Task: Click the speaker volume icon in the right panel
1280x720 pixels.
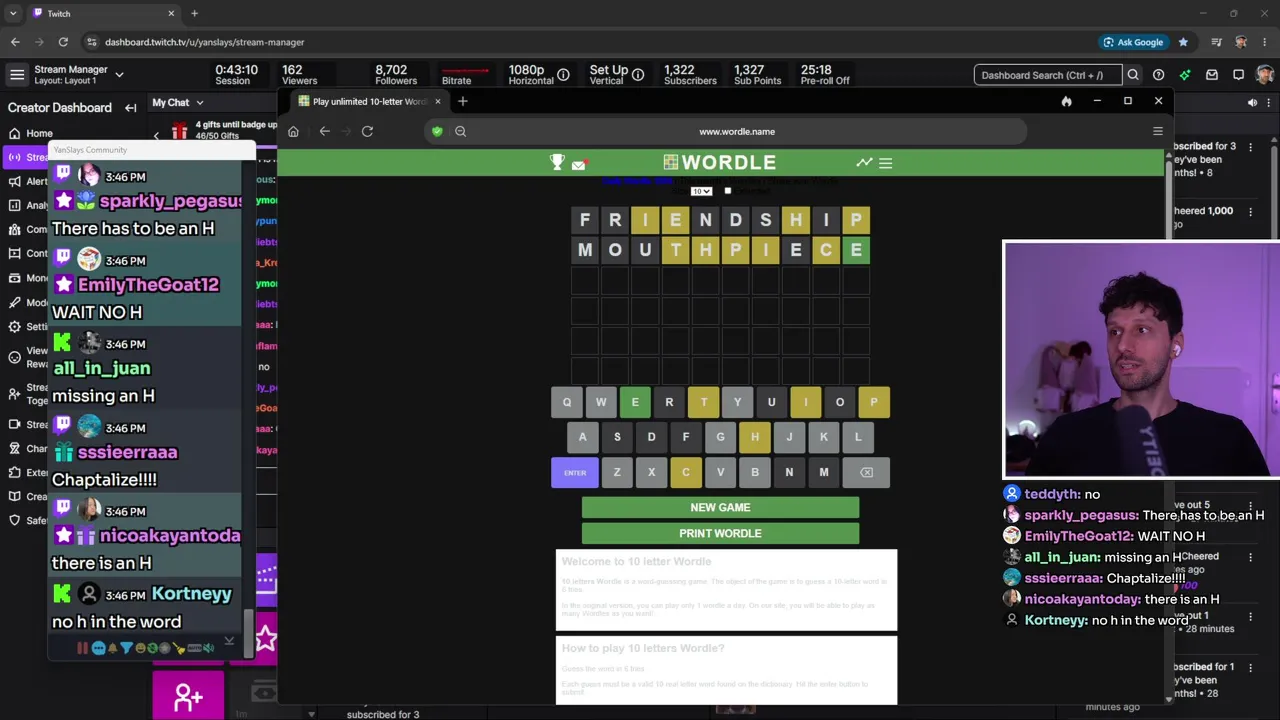Action: [1252, 102]
